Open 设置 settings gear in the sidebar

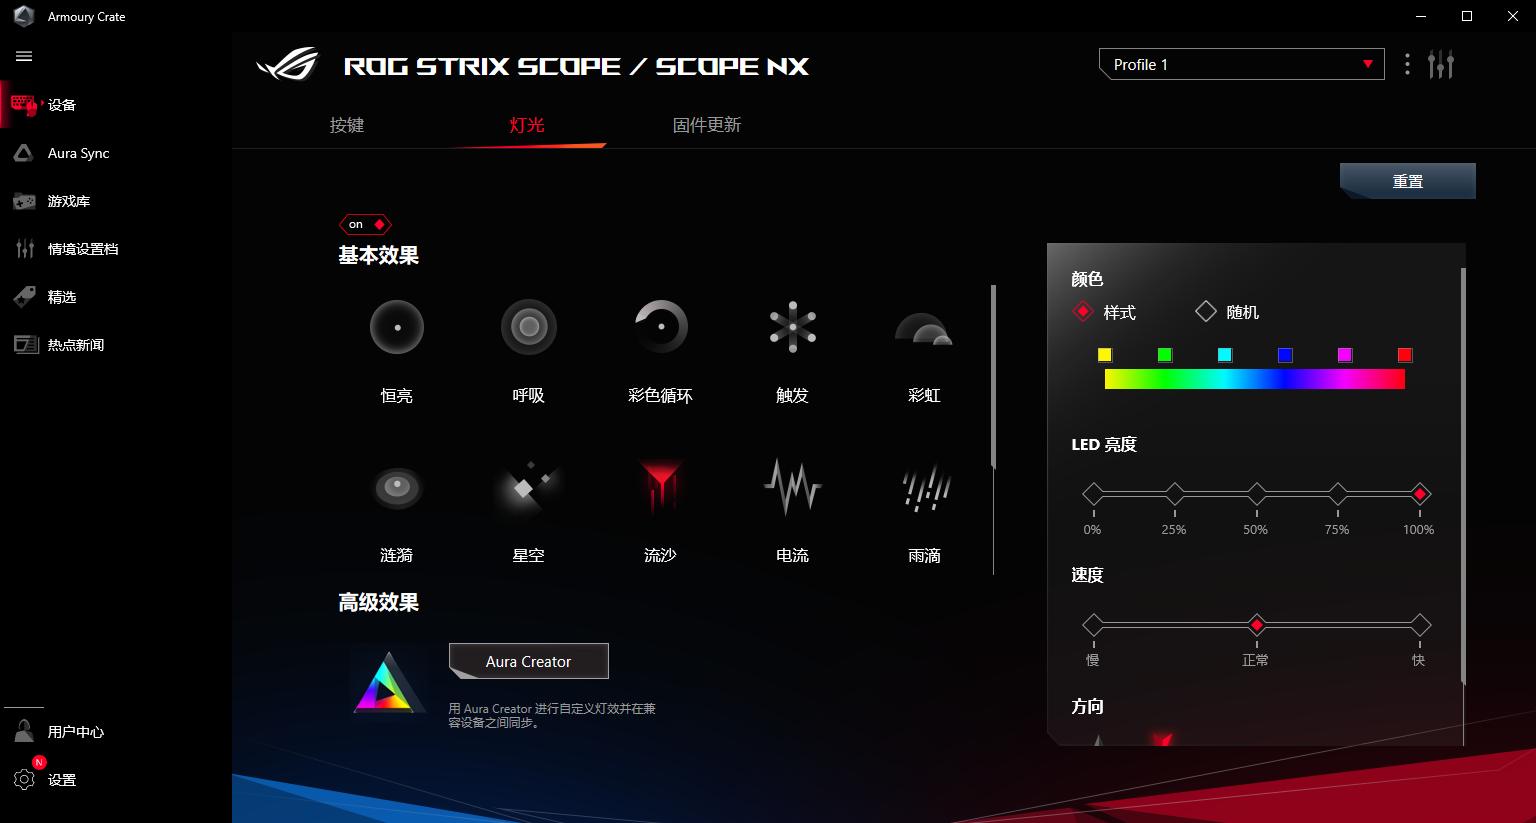pos(25,780)
